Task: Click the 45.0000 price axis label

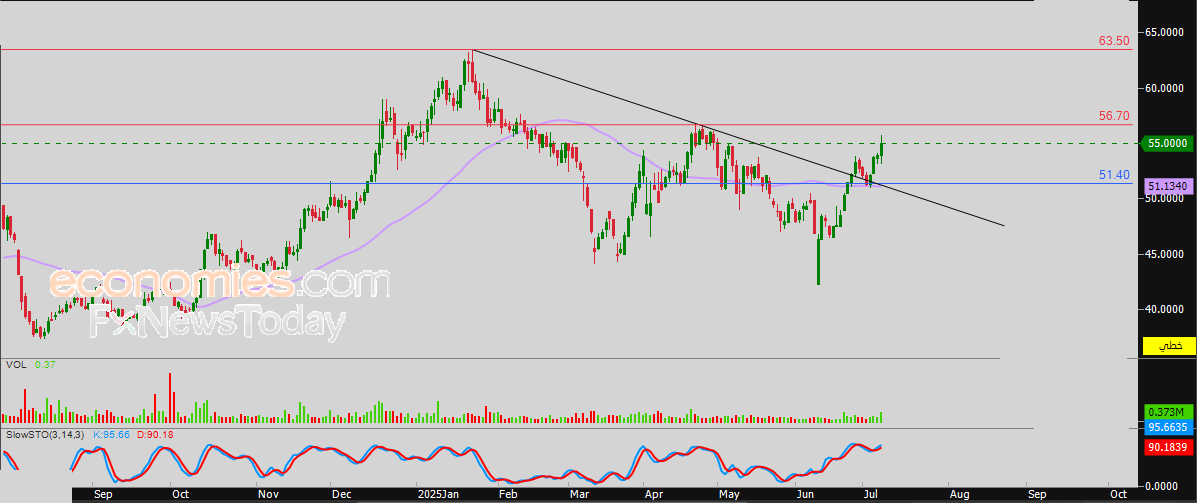Action: (x=1163, y=254)
